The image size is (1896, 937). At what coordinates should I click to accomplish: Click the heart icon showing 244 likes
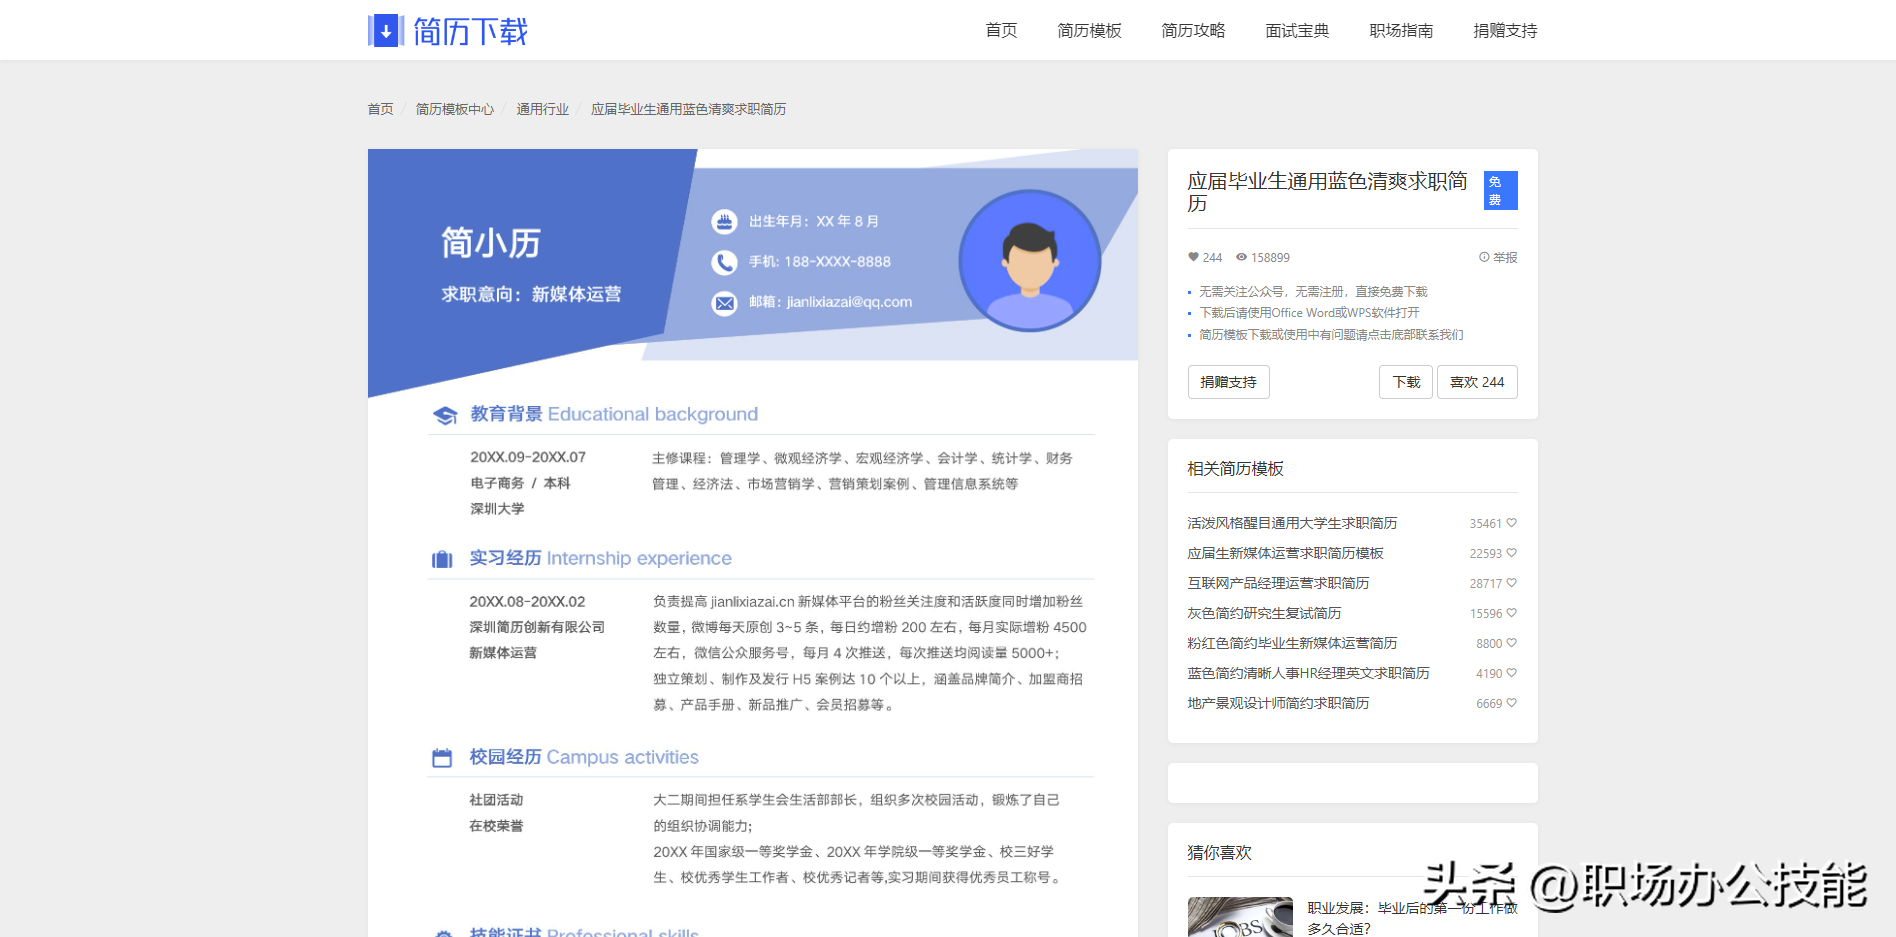point(1196,257)
